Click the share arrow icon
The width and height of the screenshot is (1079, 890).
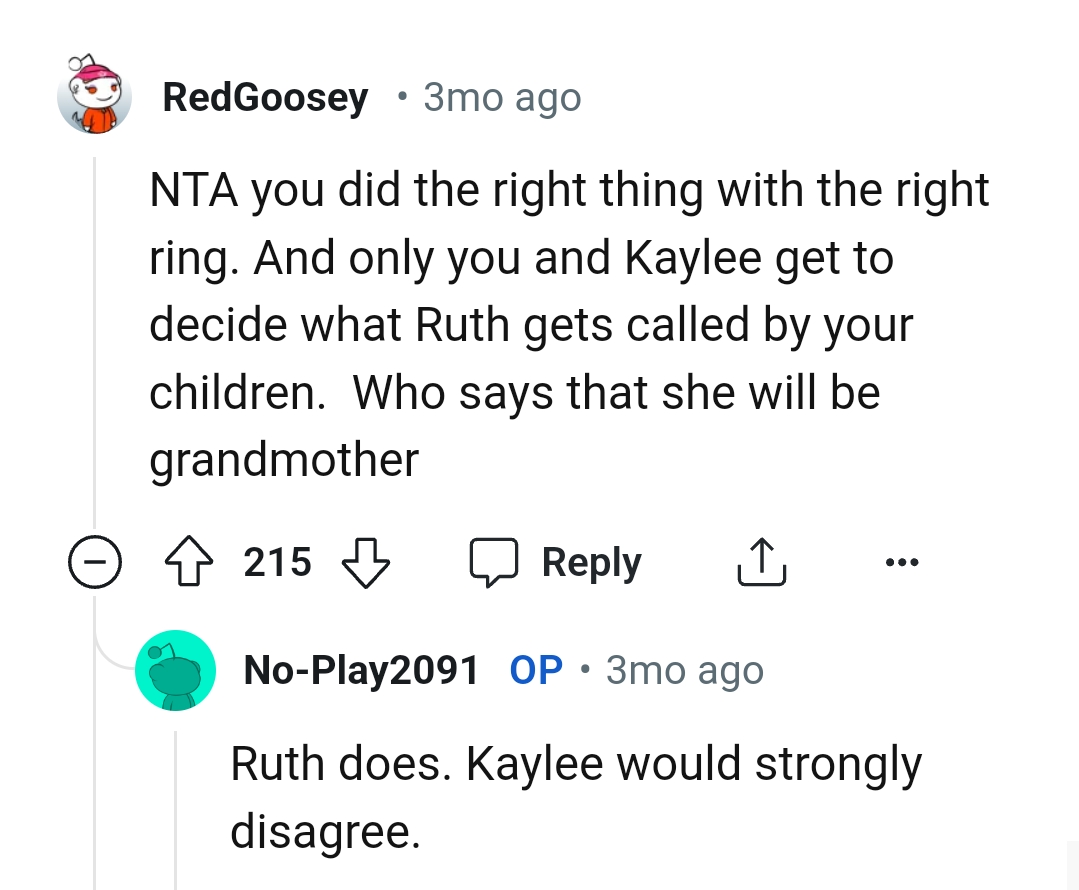(x=763, y=563)
